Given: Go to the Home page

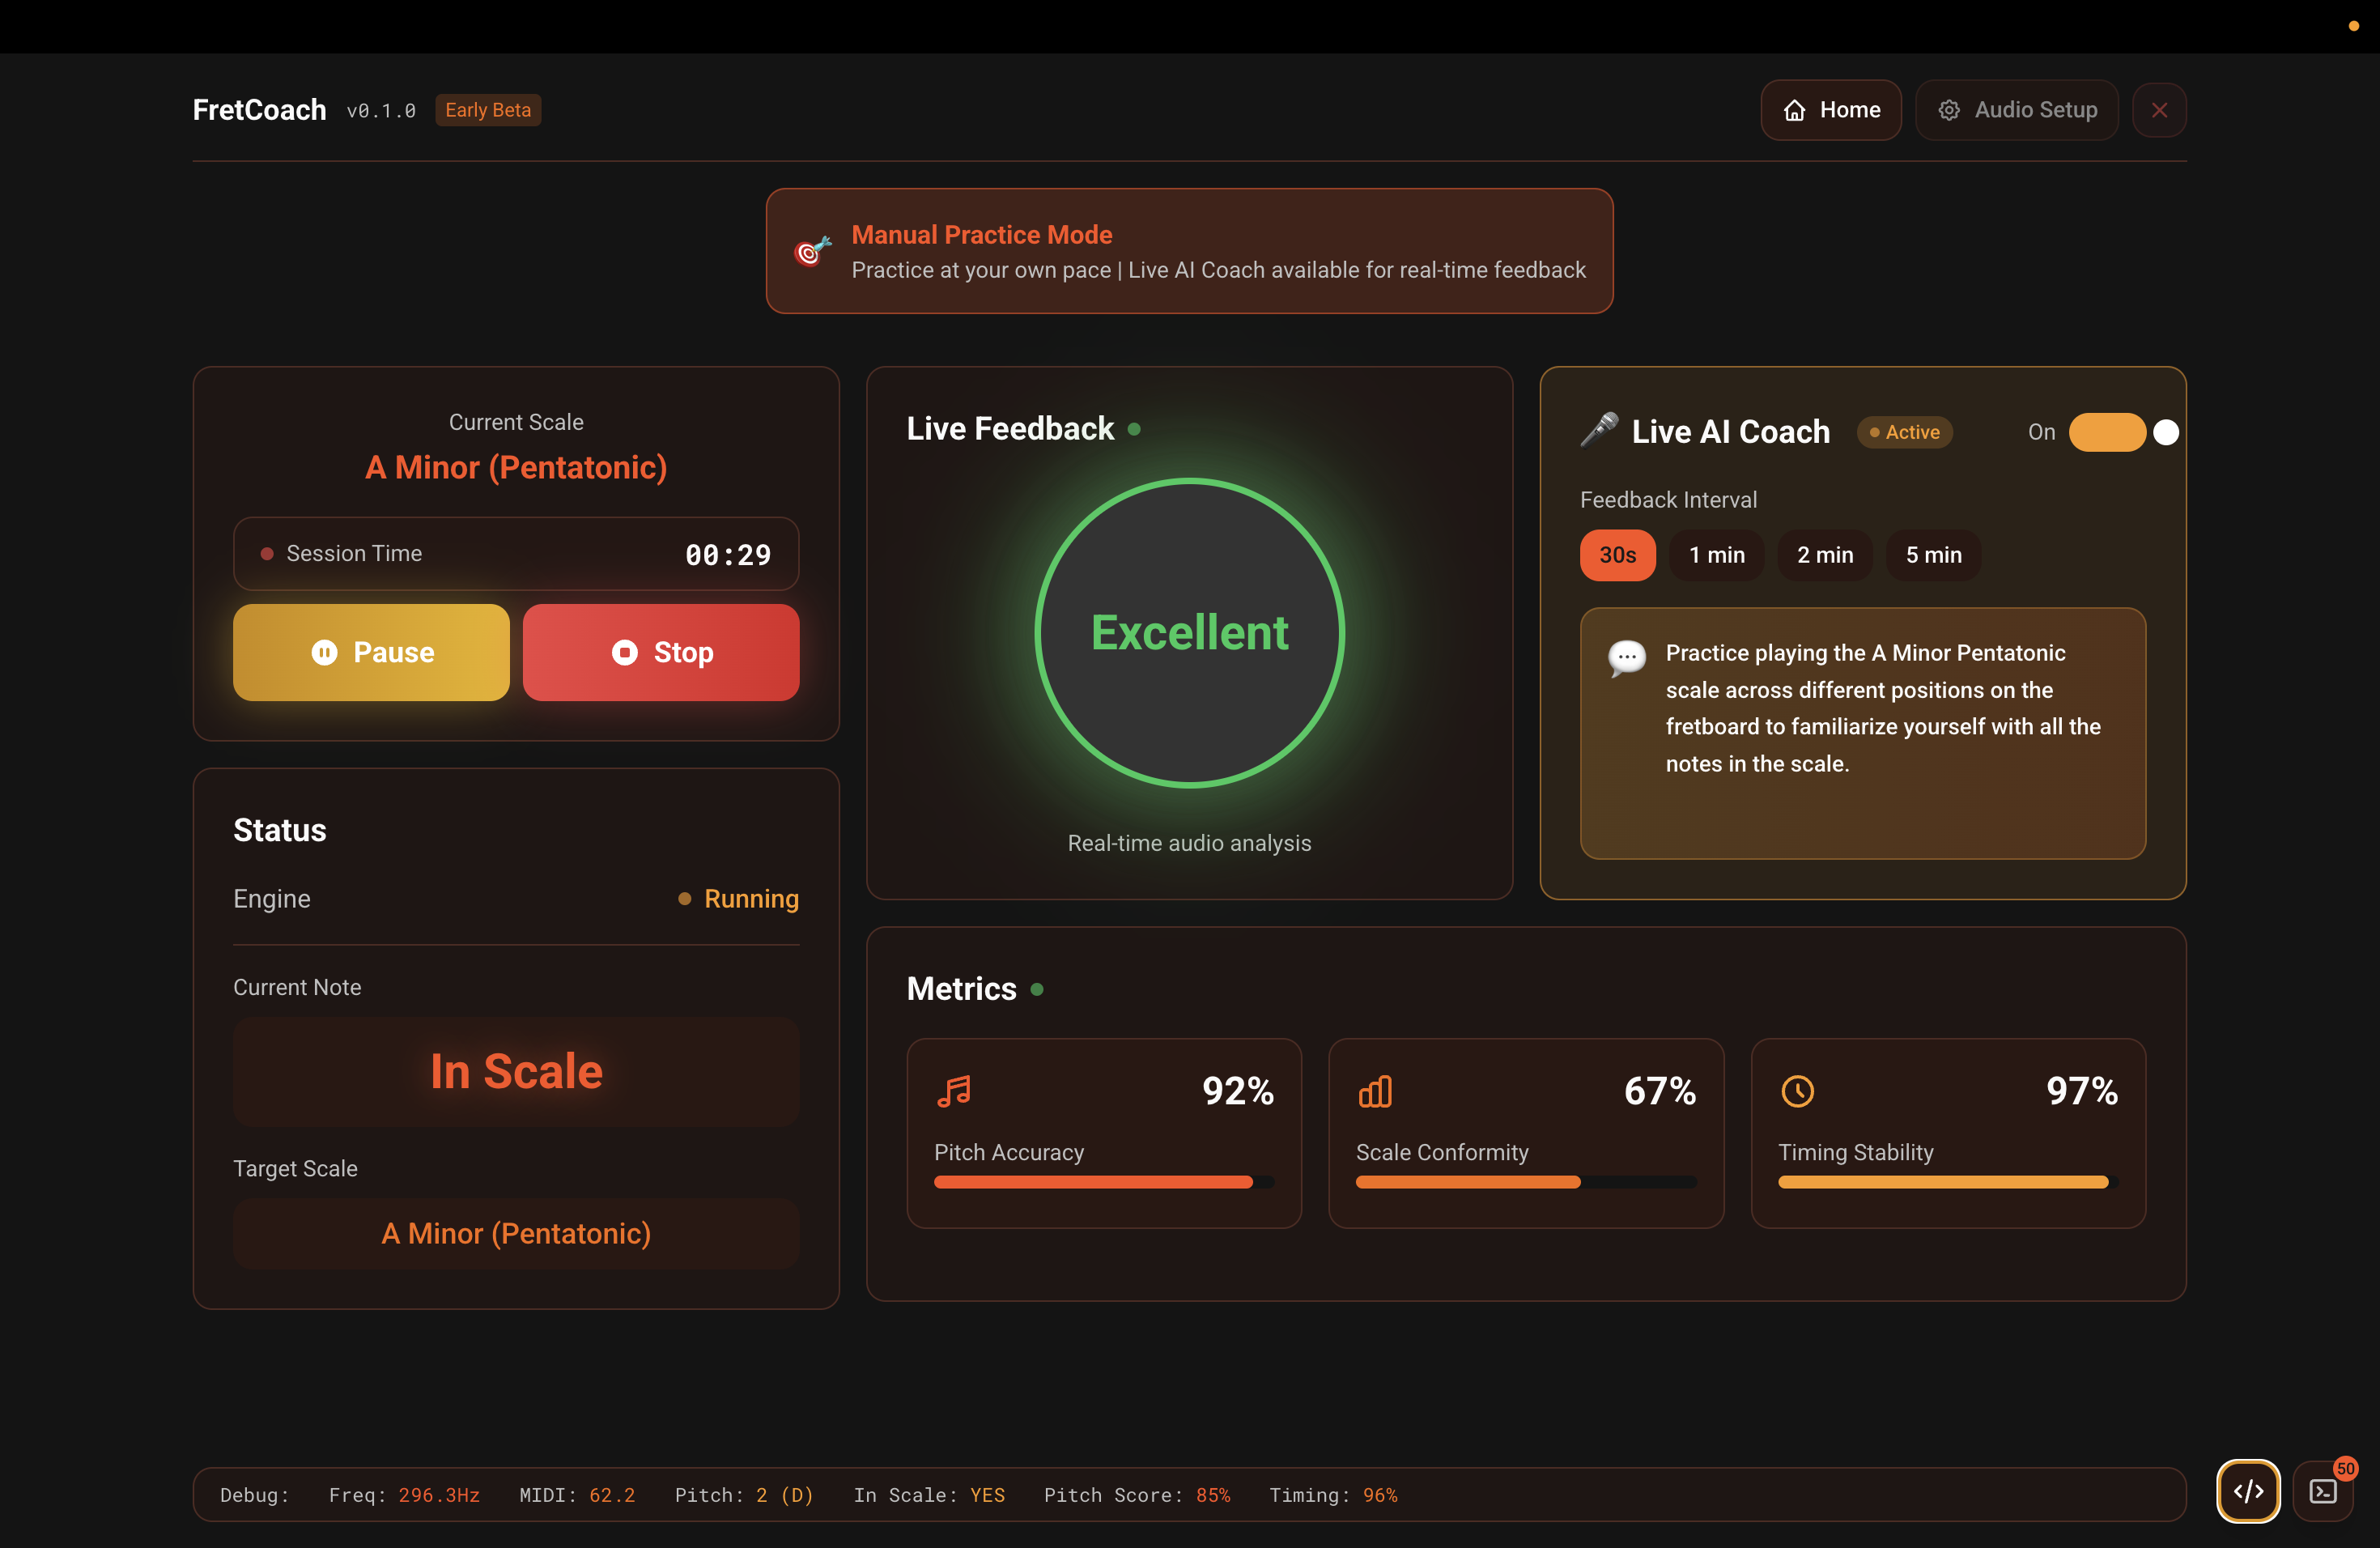Looking at the screenshot, I should [1830, 110].
